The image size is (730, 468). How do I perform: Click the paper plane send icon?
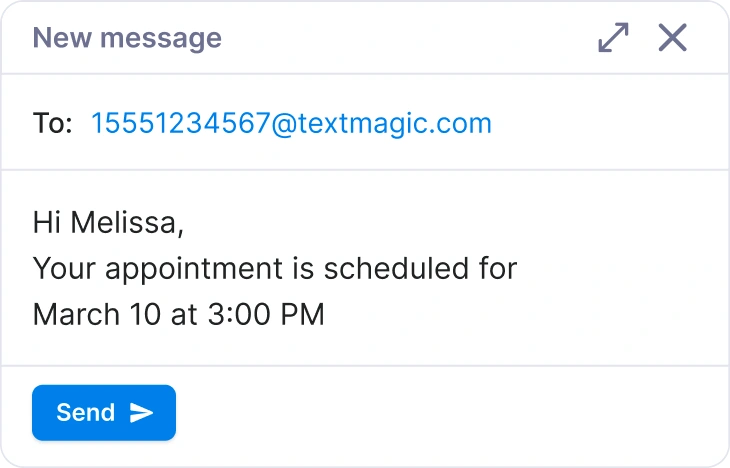[142, 413]
